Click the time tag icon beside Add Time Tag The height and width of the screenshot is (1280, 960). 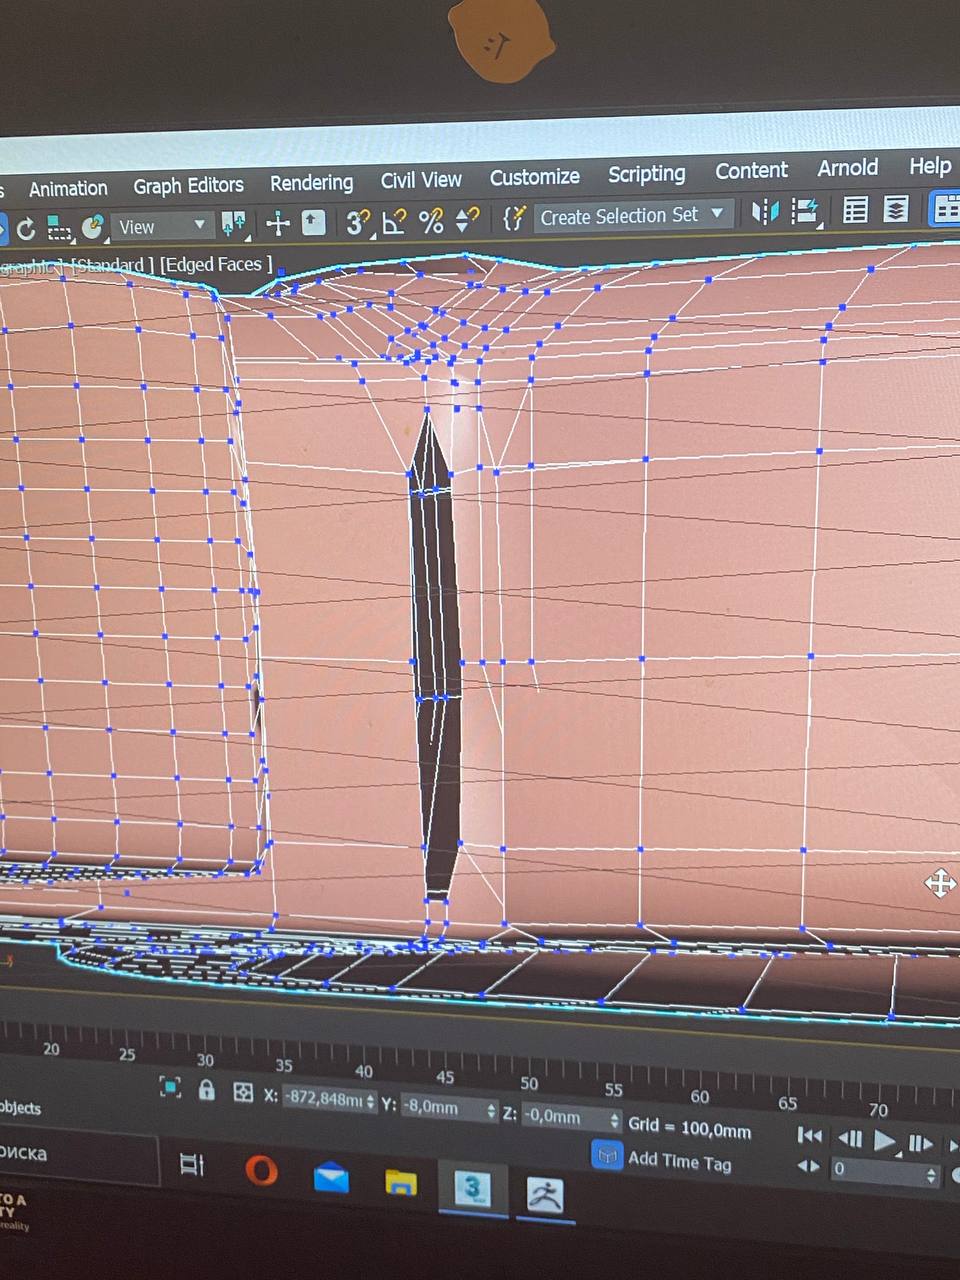click(x=606, y=1155)
